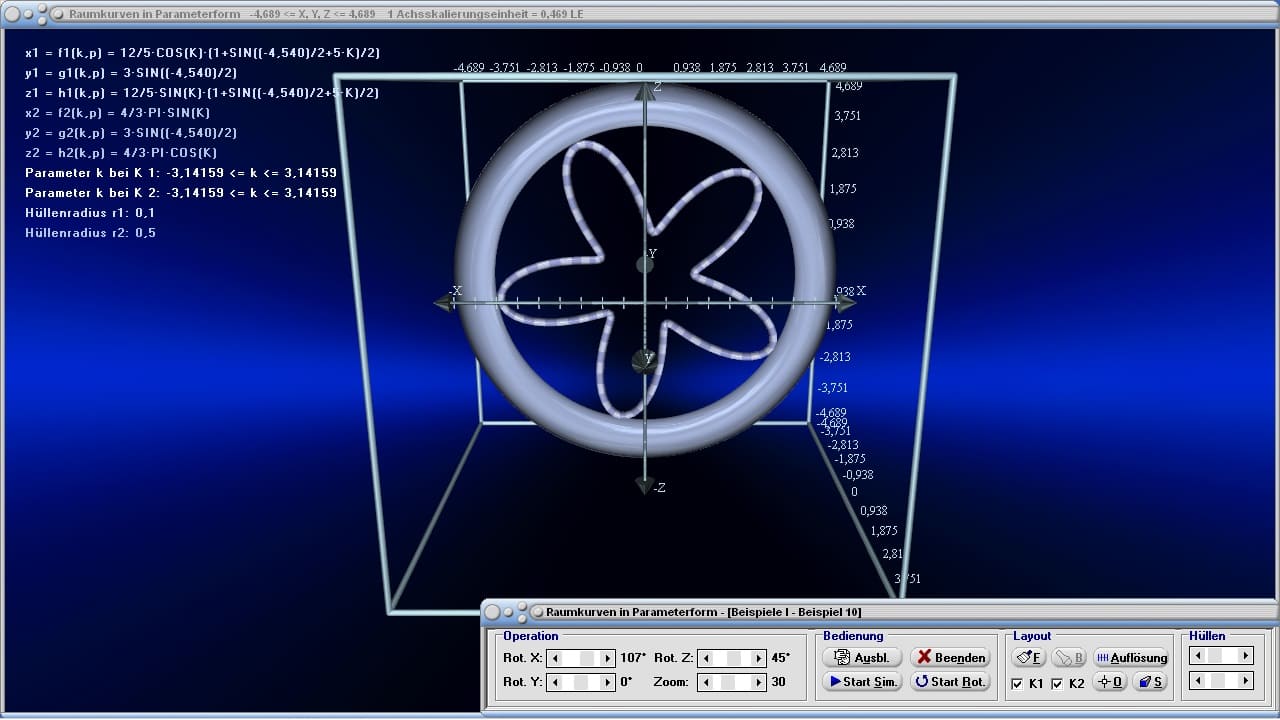1280x720 pixels.
Task: Increase Rot. X with right arrow
Action: 609,658
